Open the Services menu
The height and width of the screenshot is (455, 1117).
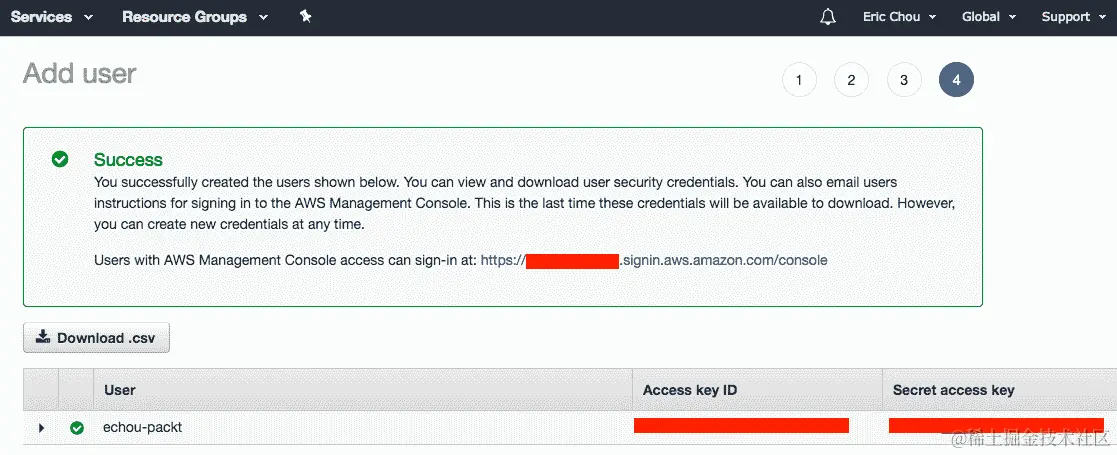click(52, 17)
